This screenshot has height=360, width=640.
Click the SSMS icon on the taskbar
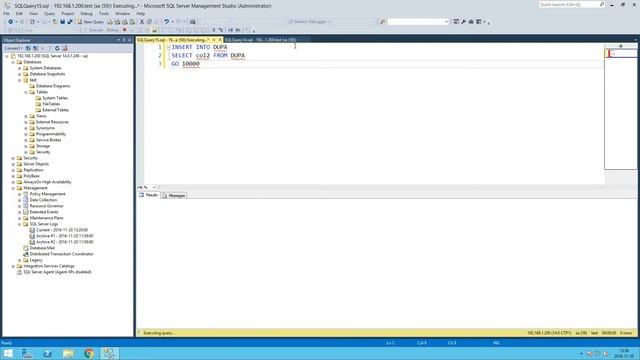(109, 353)
